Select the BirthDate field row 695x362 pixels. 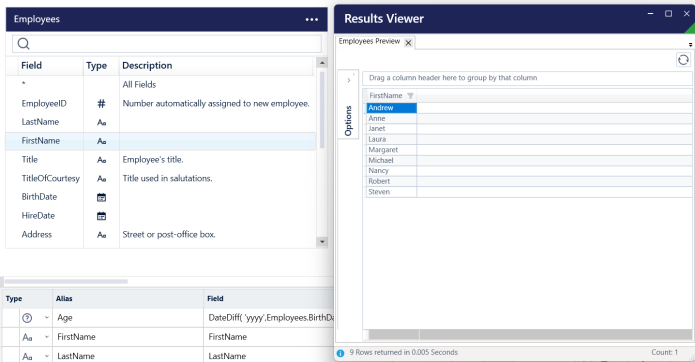tap(160, 197)
